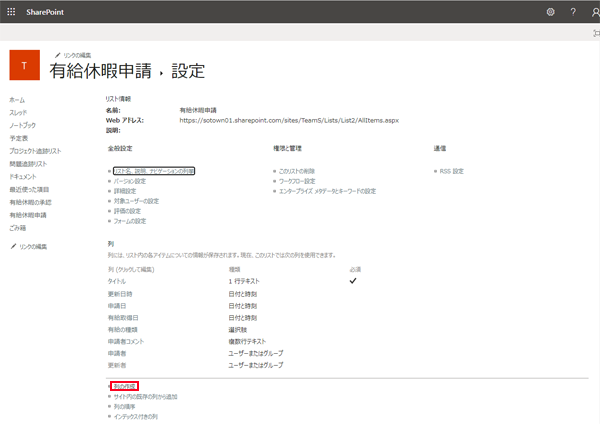Open the user account icon
600x424 pixels.
point(595,12)
